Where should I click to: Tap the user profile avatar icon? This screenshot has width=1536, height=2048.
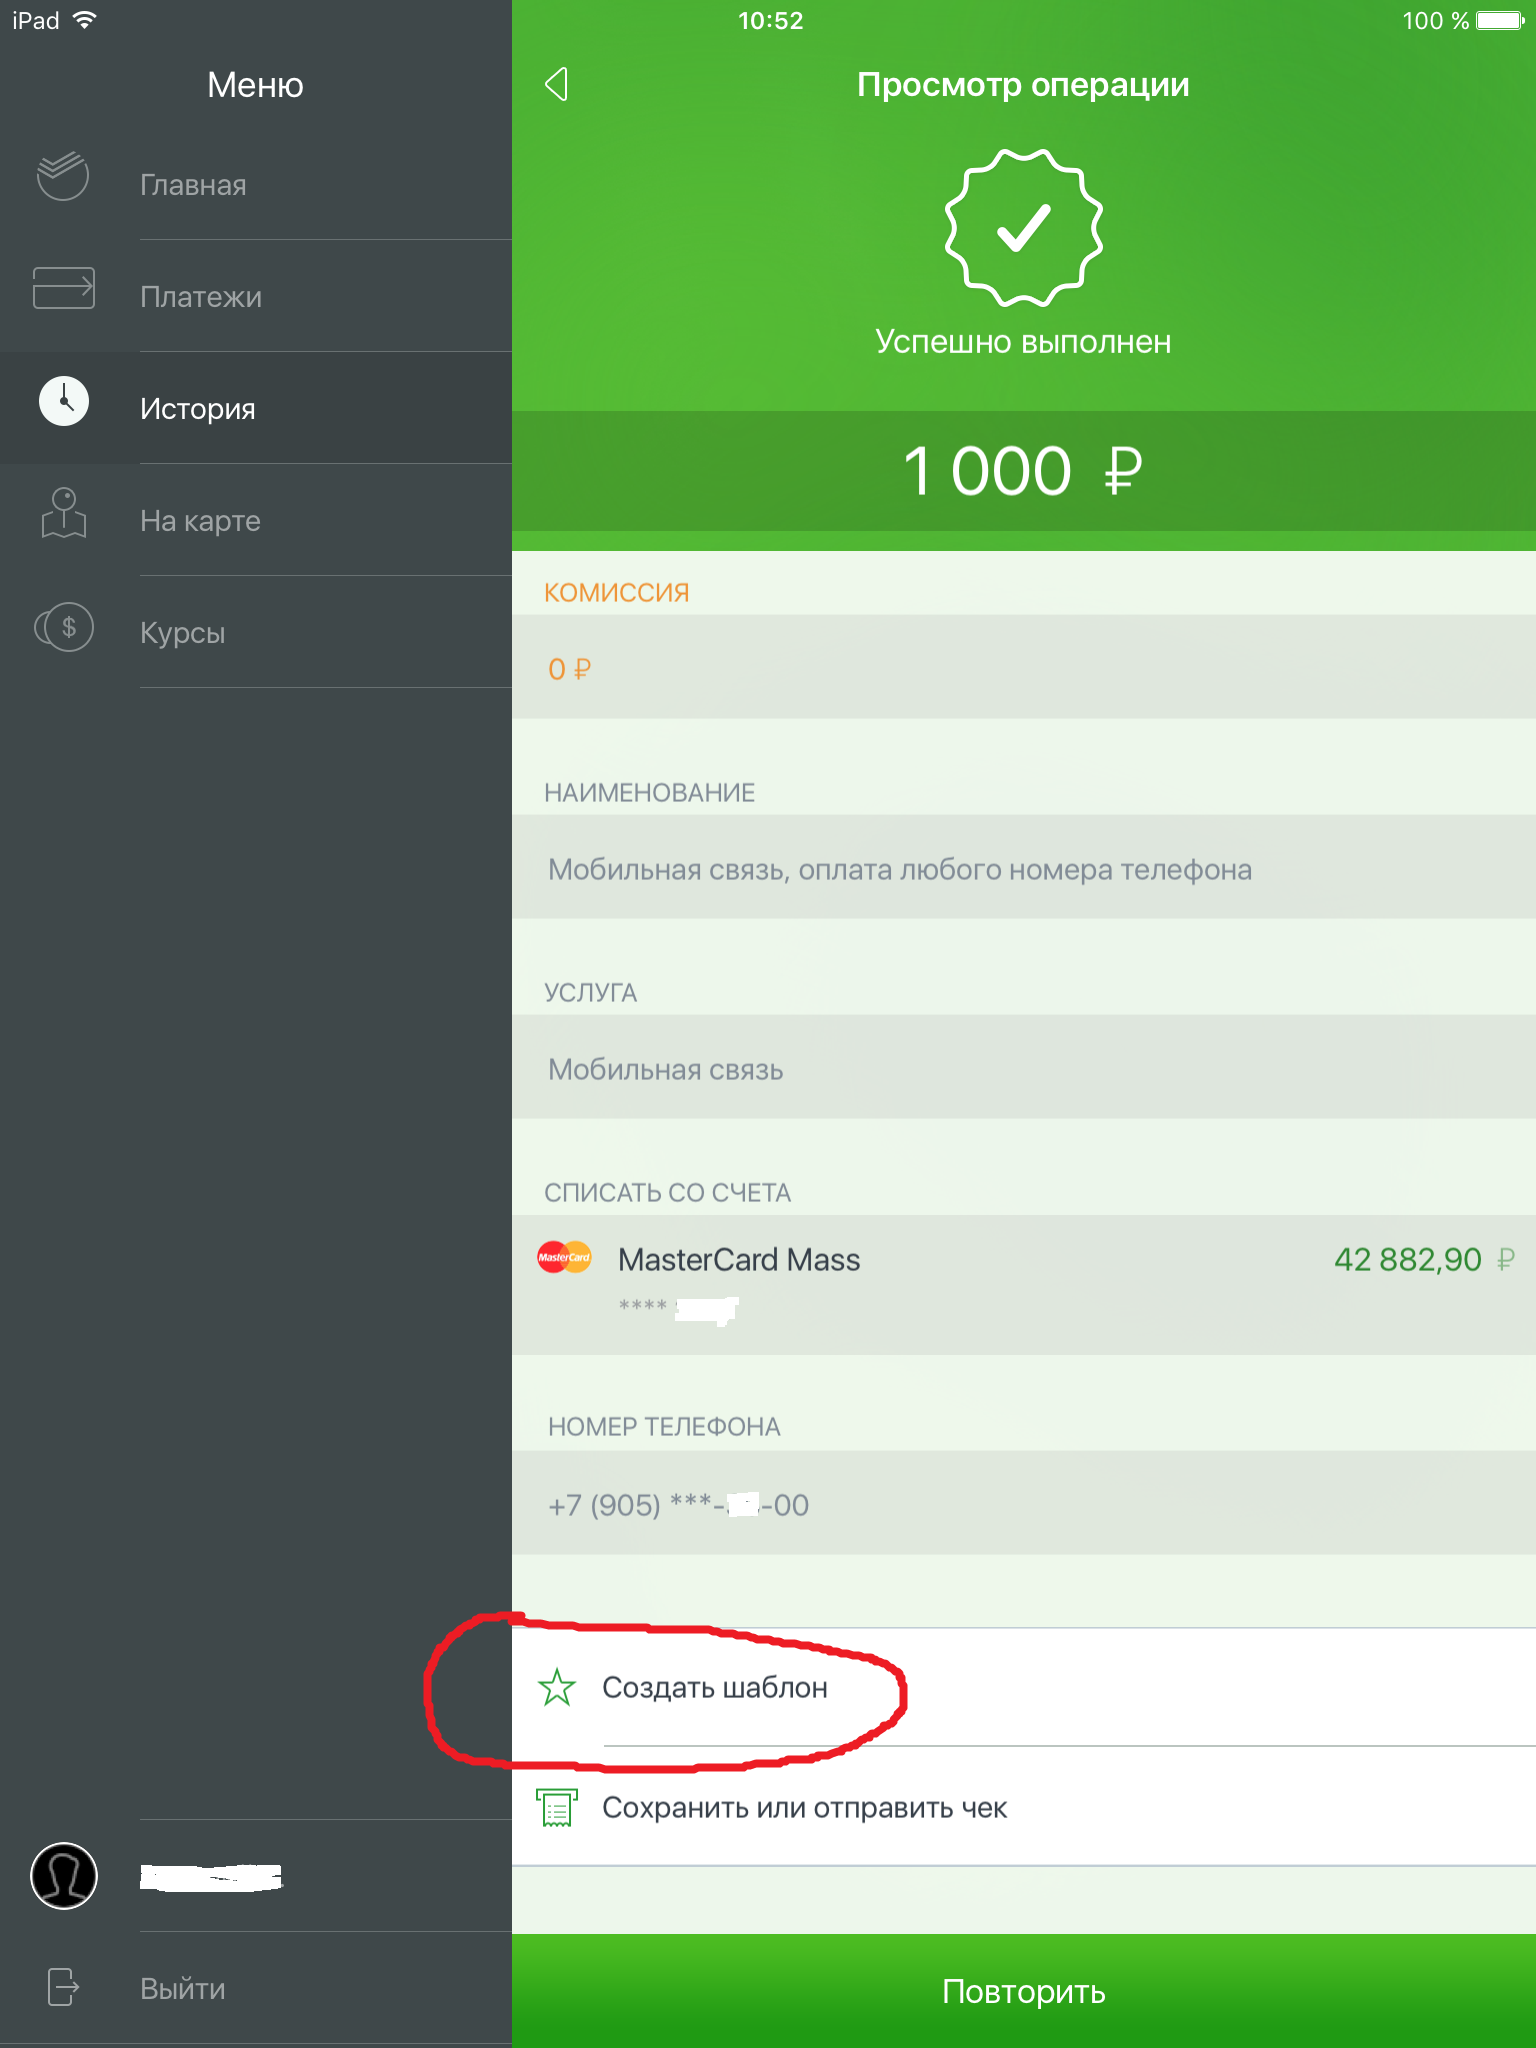tap(64, 1876)
